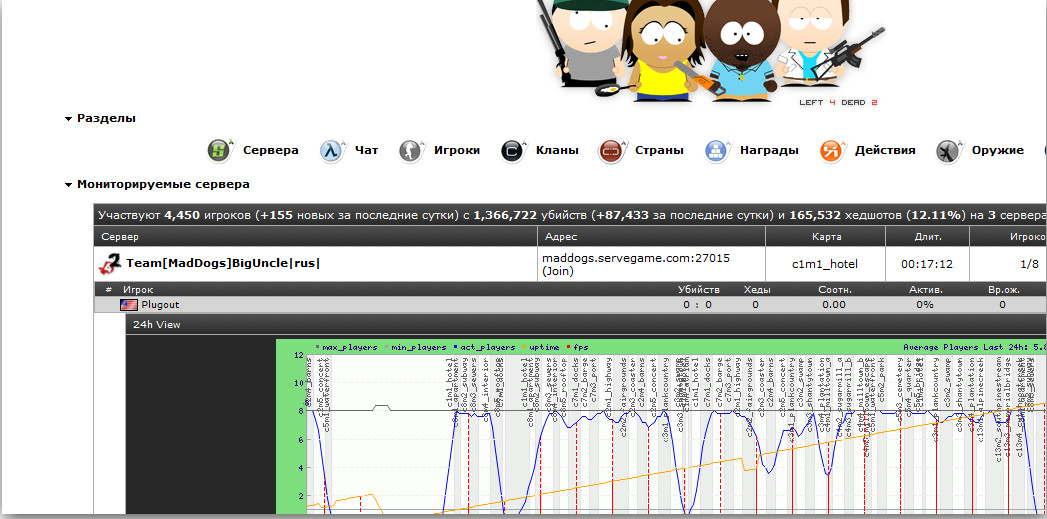
Task: Open the Действия page
Action: click(x=885, y=150)
